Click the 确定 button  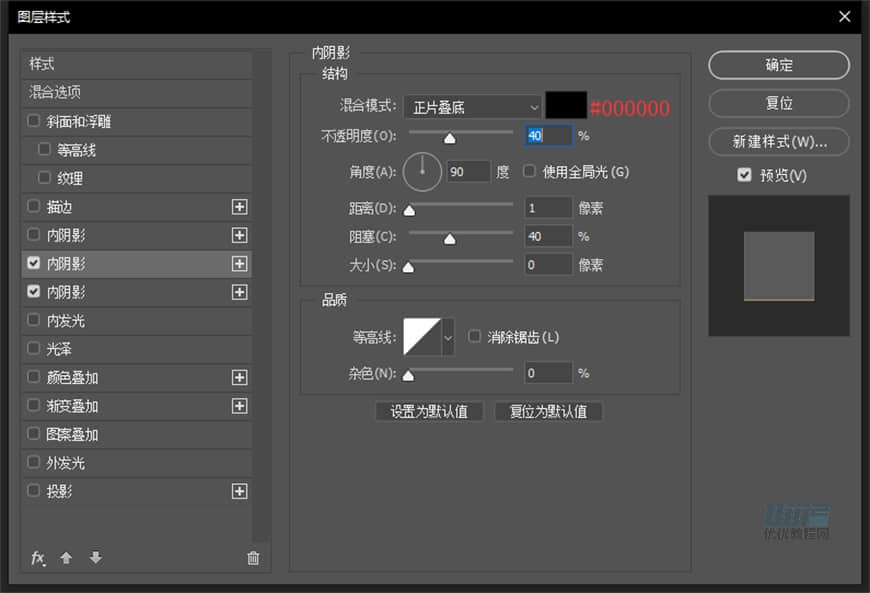coord(778,65)
